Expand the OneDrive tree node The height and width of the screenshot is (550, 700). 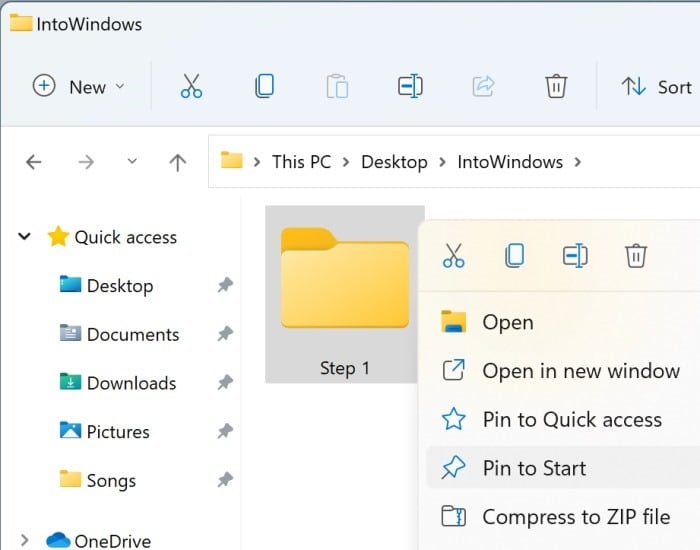point(25,540)
